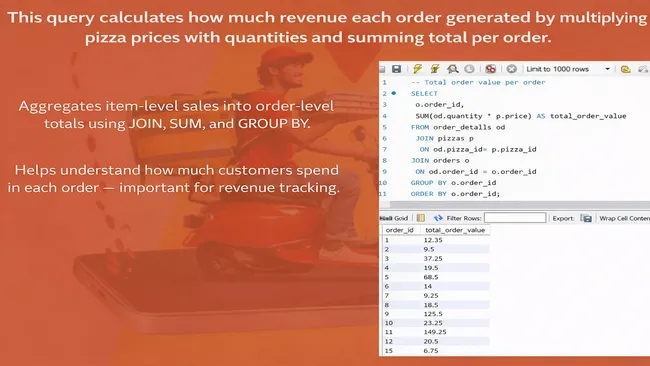Execute current statement with the second lightning icon
The width and height of the screenshot is (650, 366).
pos(434,69)
